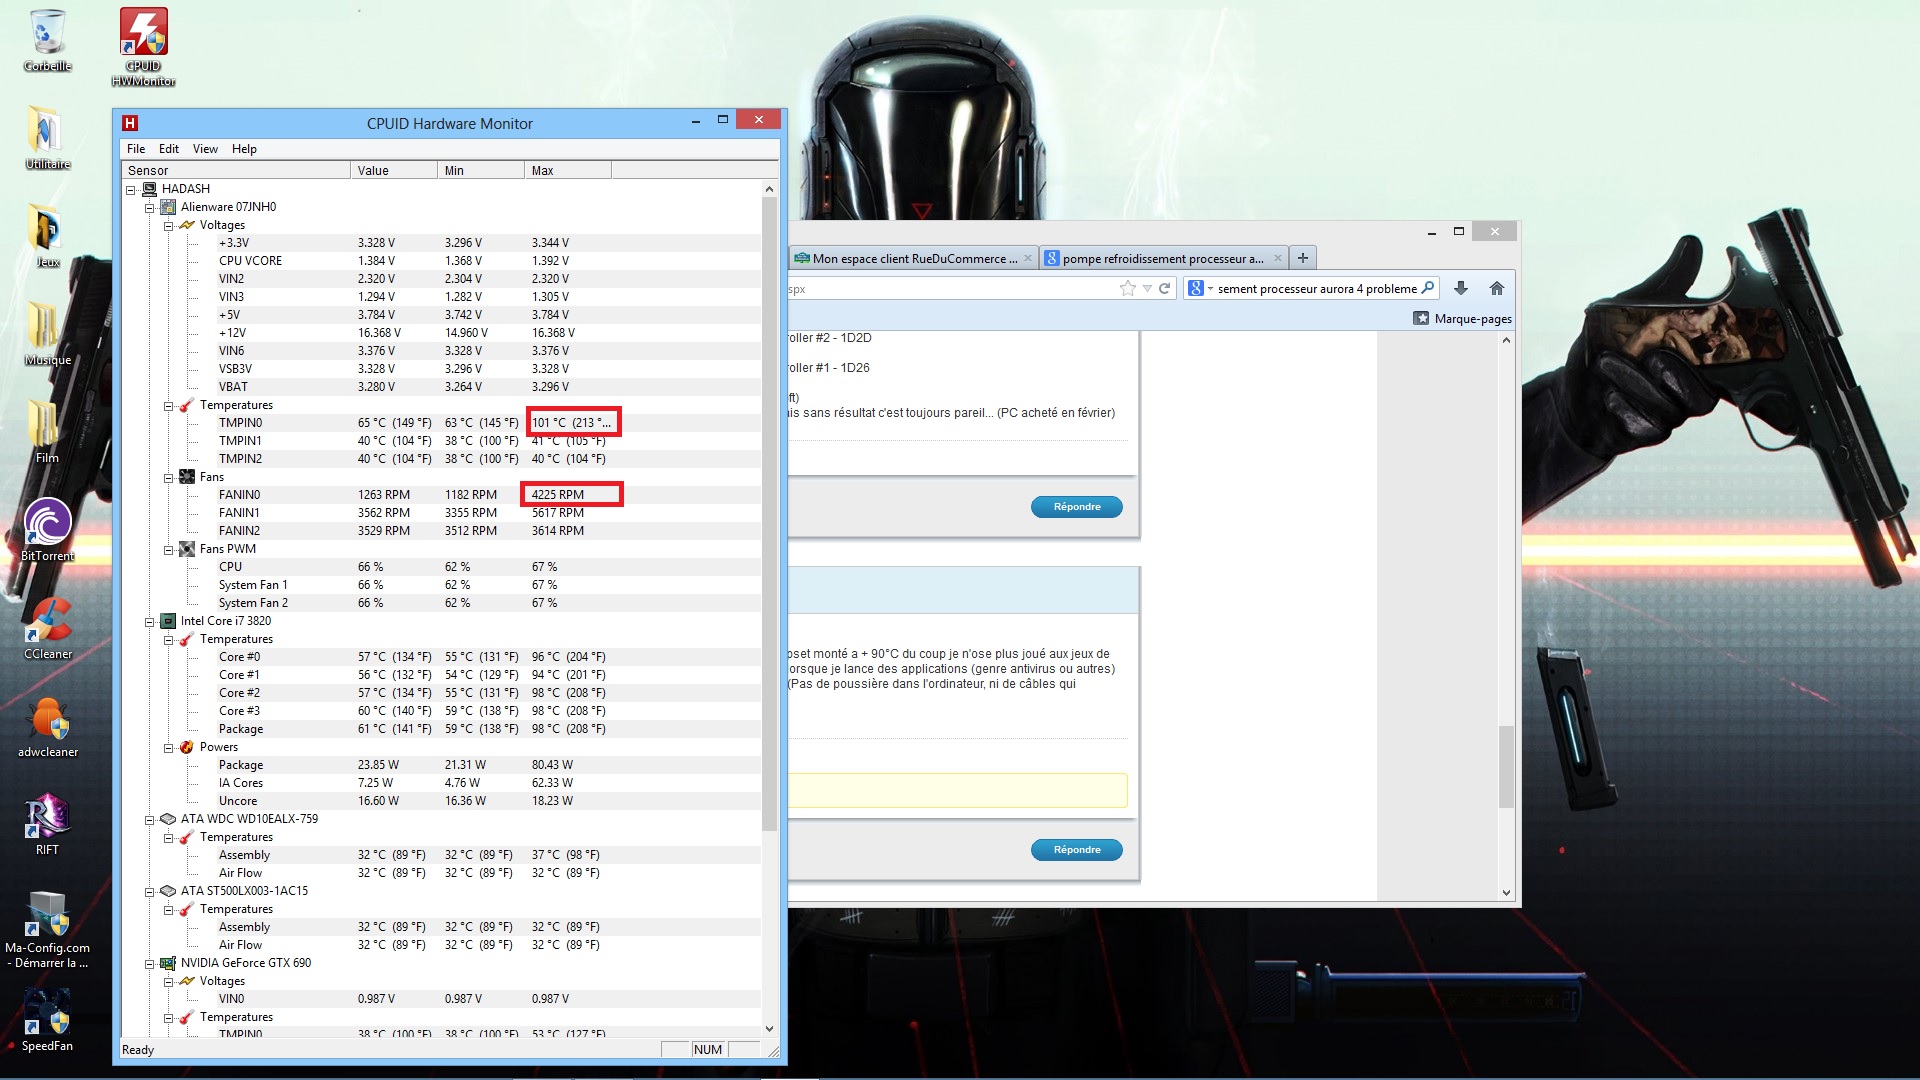The height and width of the screenshot is (1080, 1920).
Task: Select the System Fan 2 PWM row
Action: [x=440, y=603]
